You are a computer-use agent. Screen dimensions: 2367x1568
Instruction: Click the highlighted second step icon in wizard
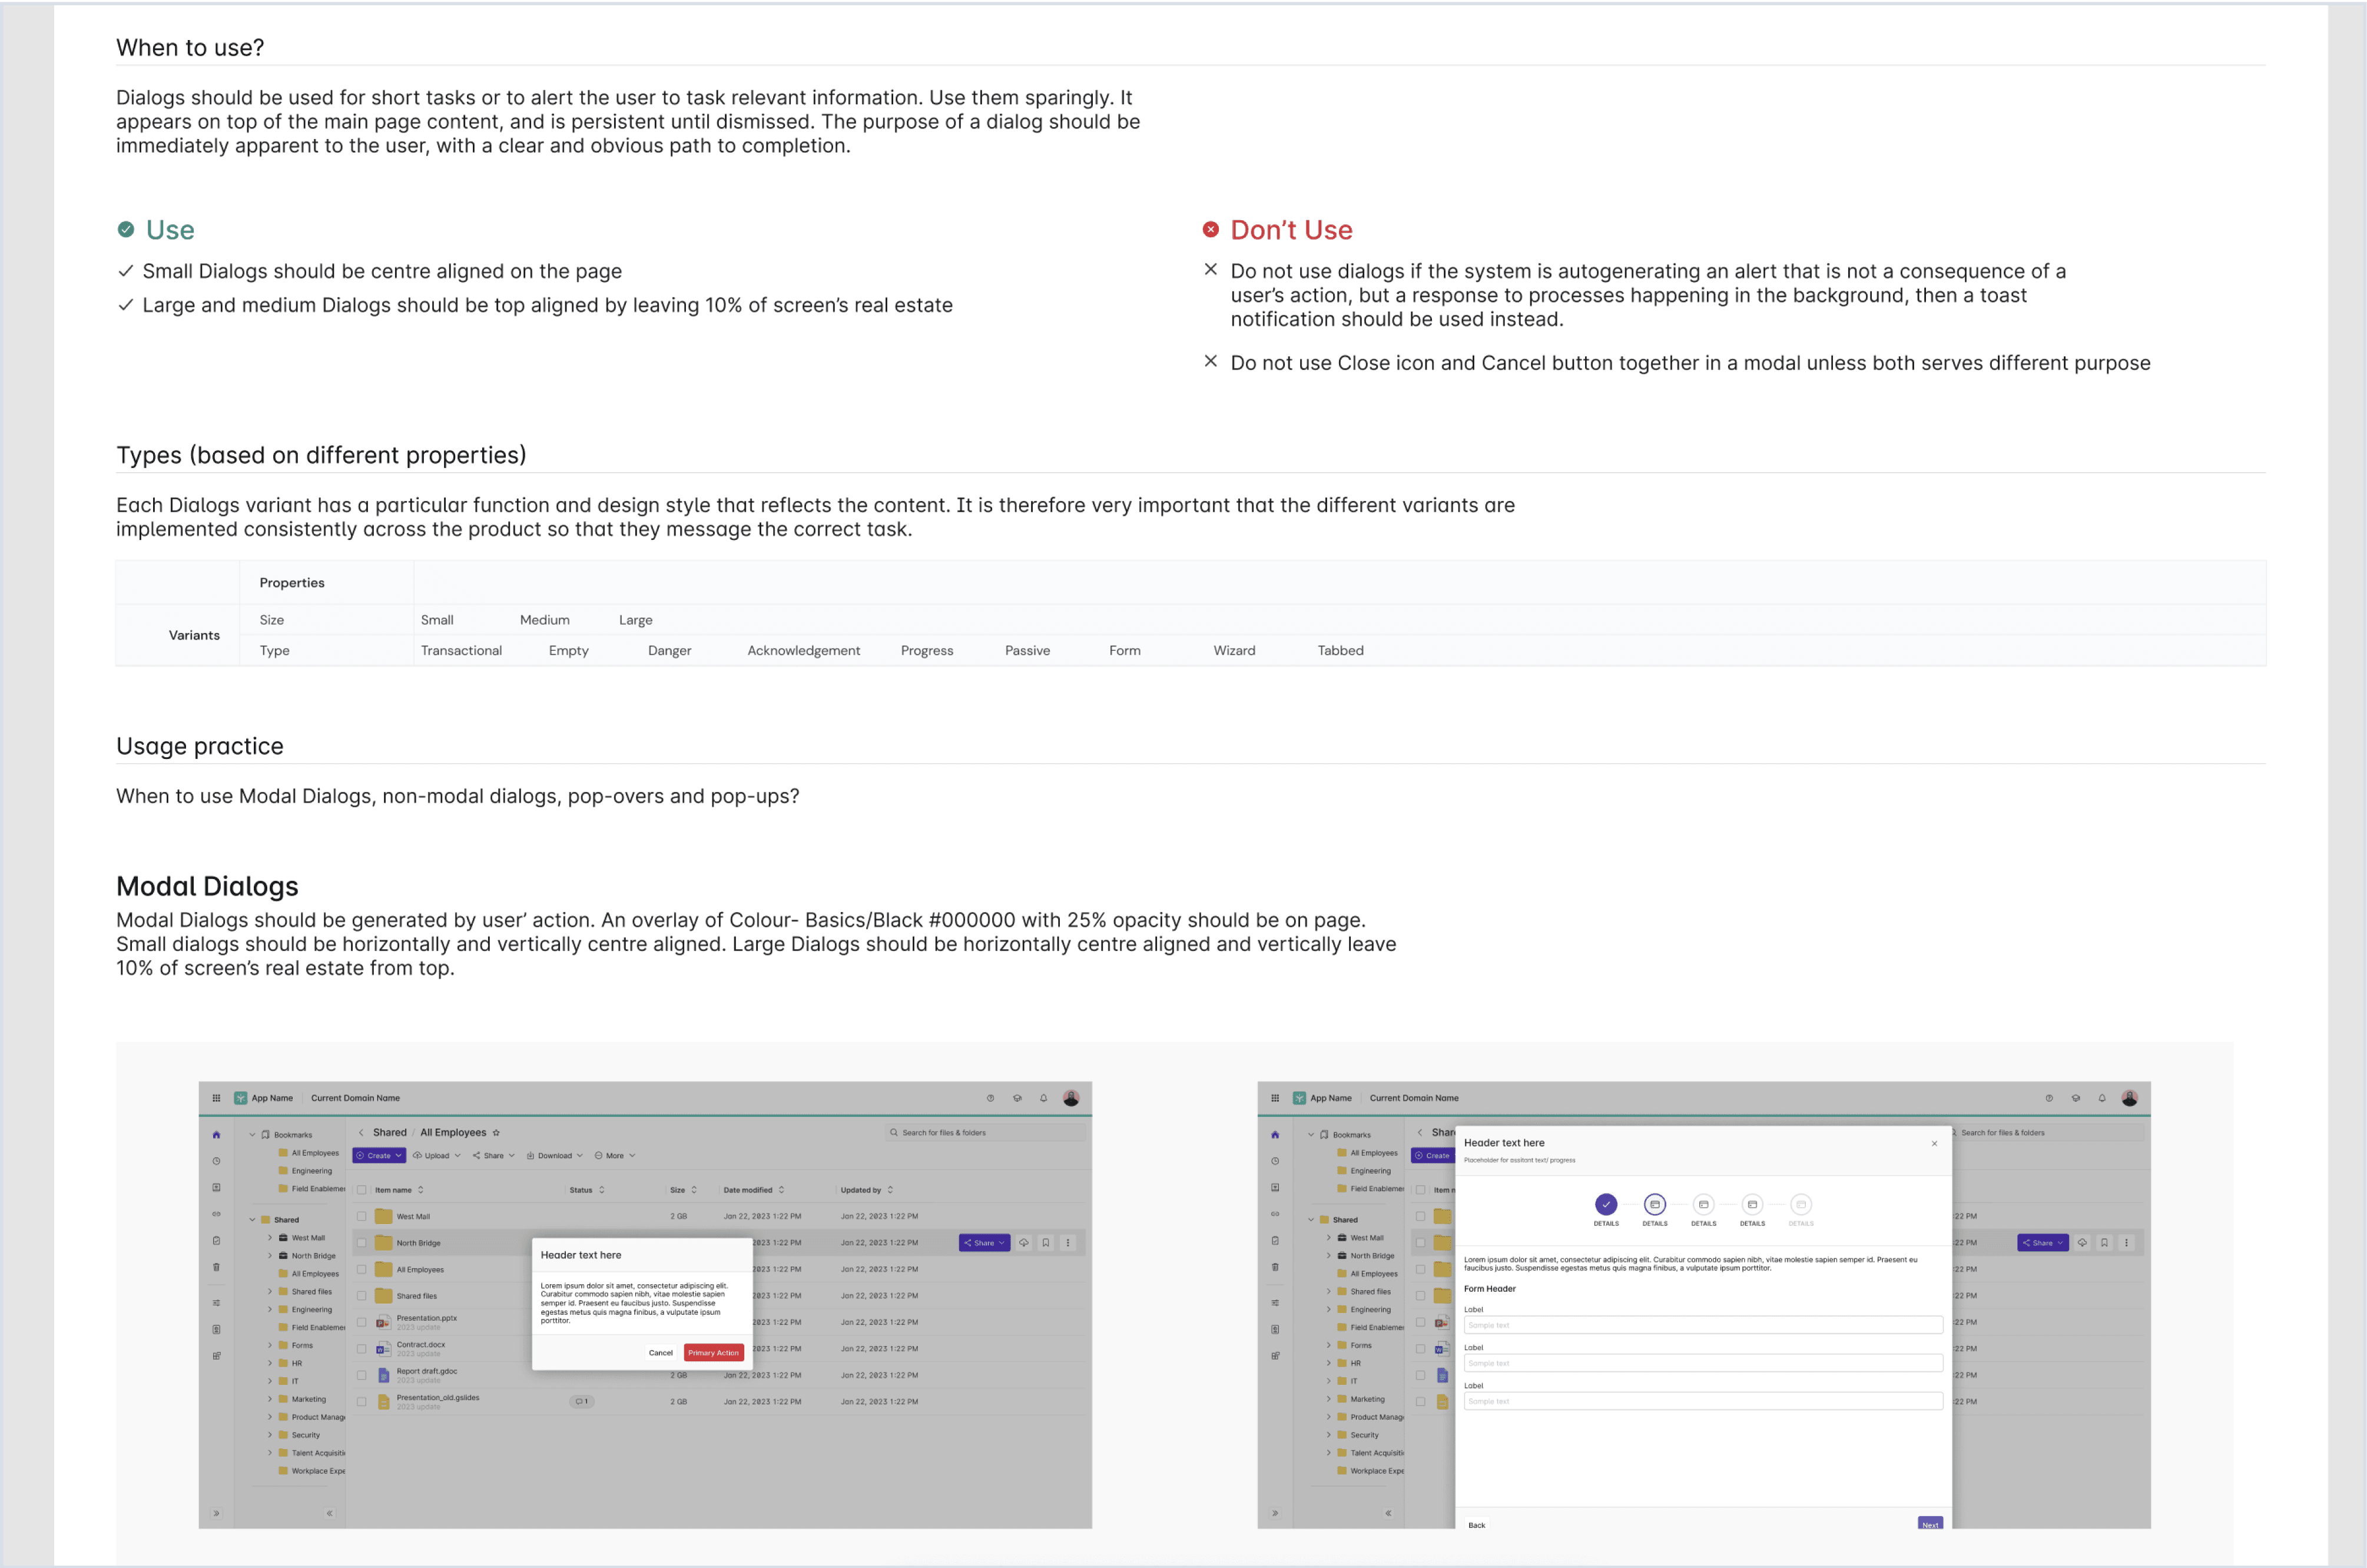tap(1655, 1205)
